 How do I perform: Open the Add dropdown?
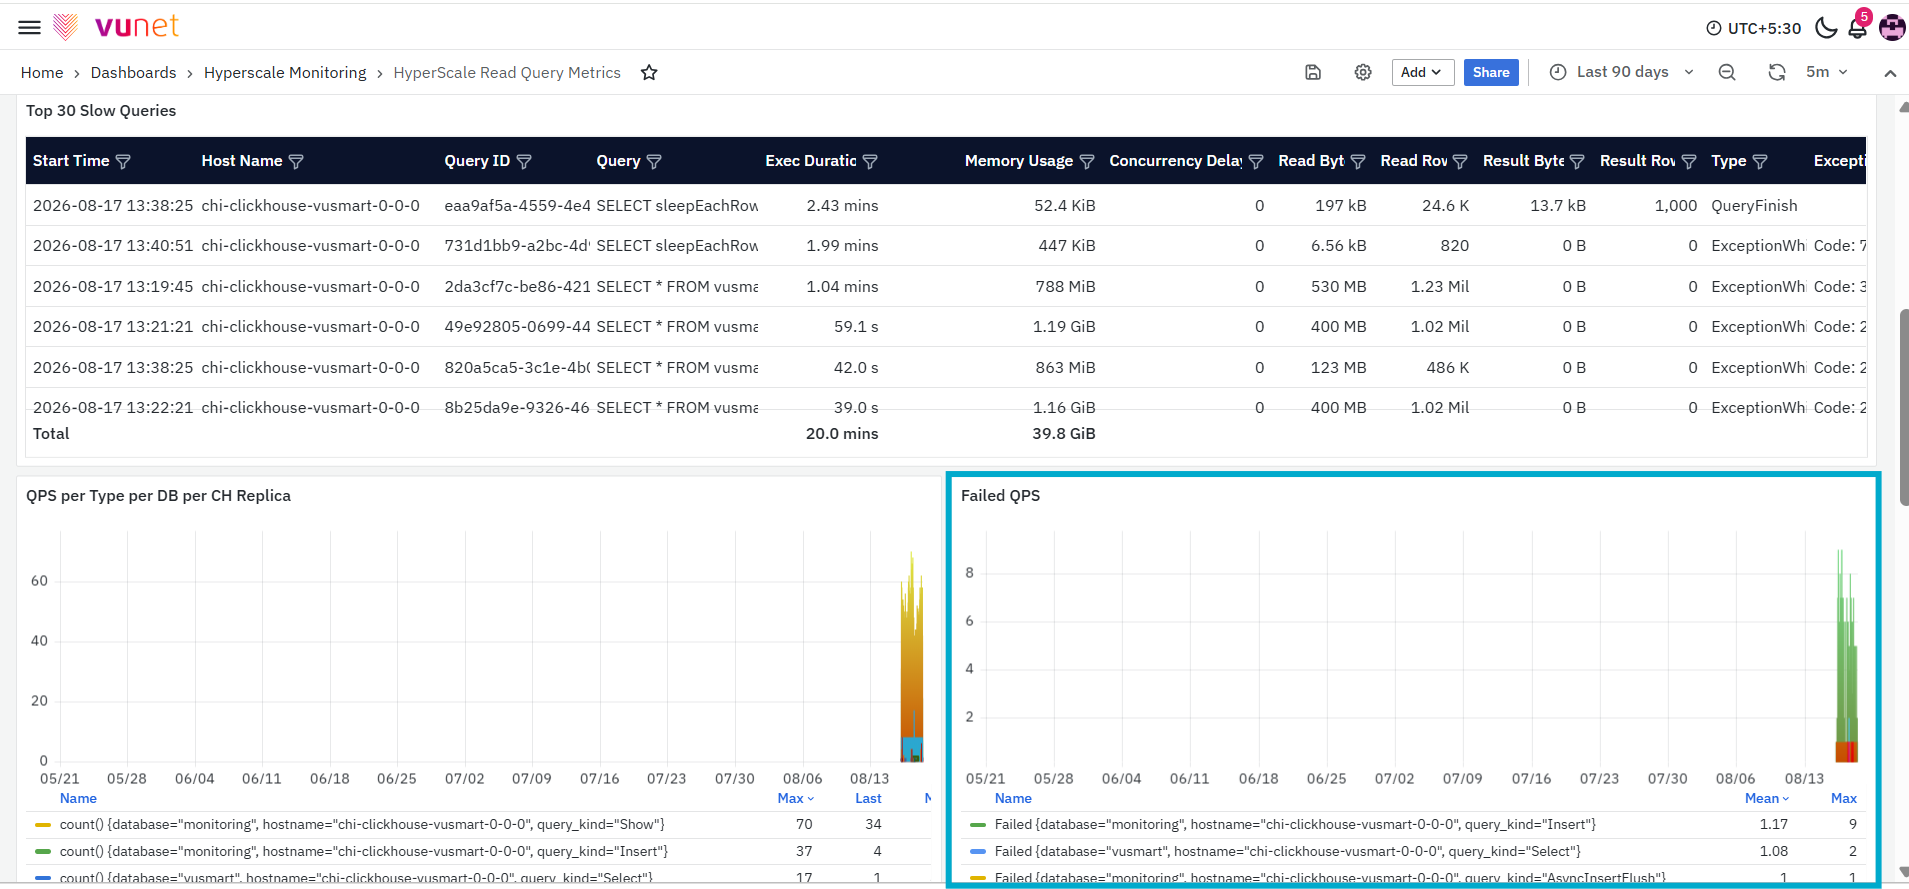[1422, 72]
